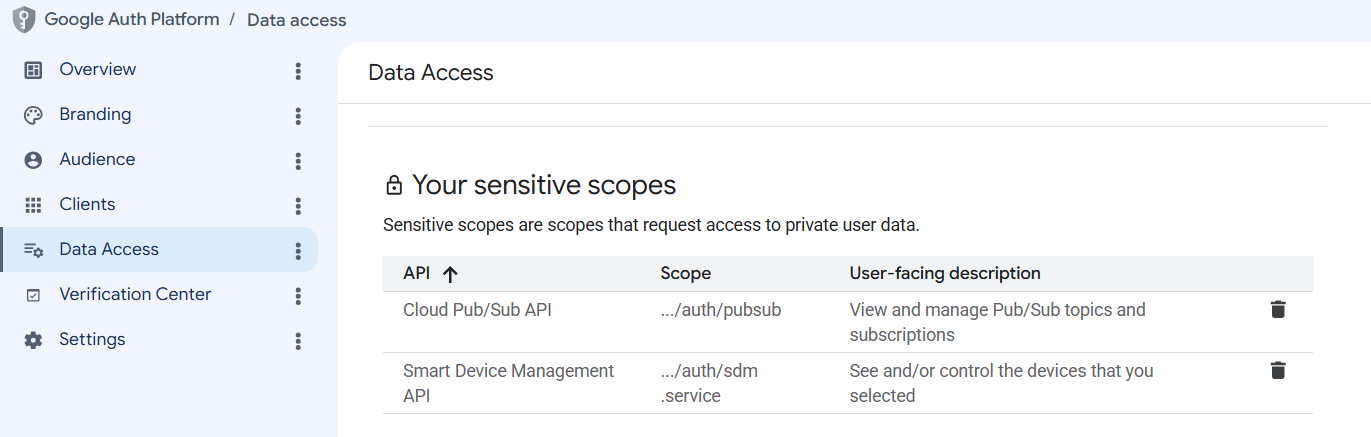Click the .../auth/pubsub scope value

tap(721, 310)
